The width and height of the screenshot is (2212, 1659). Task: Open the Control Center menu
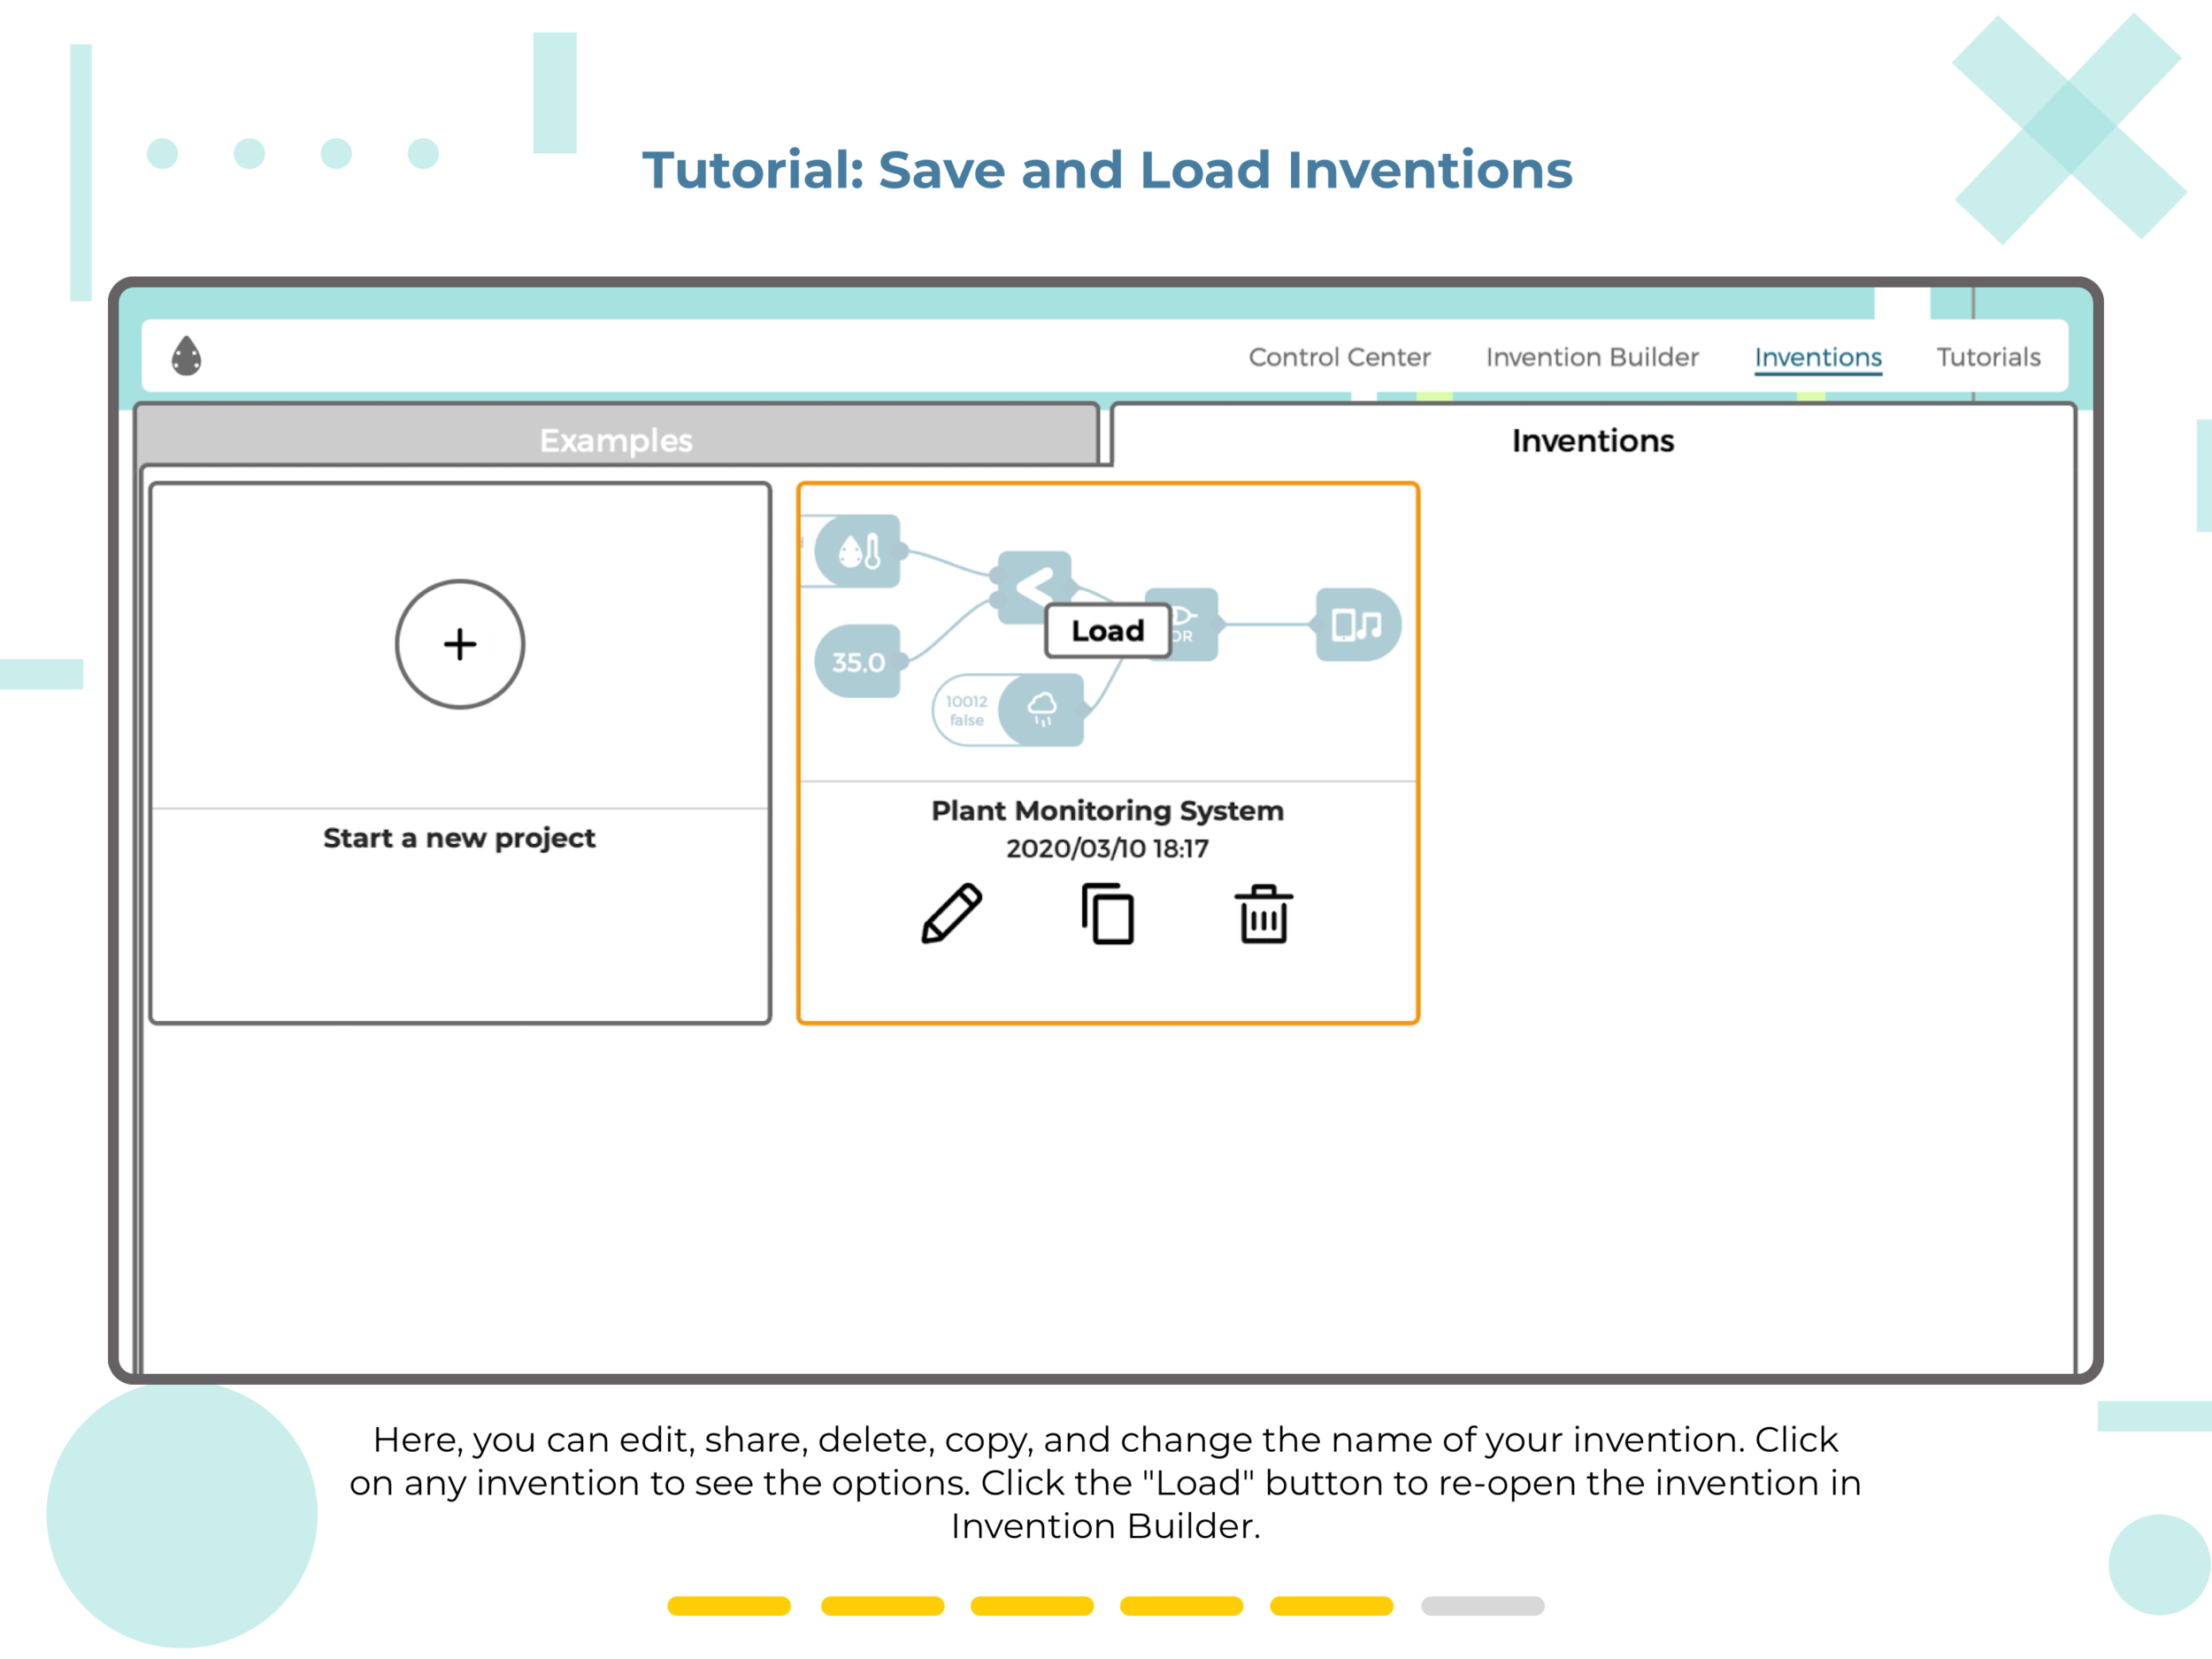[1339, 357]
